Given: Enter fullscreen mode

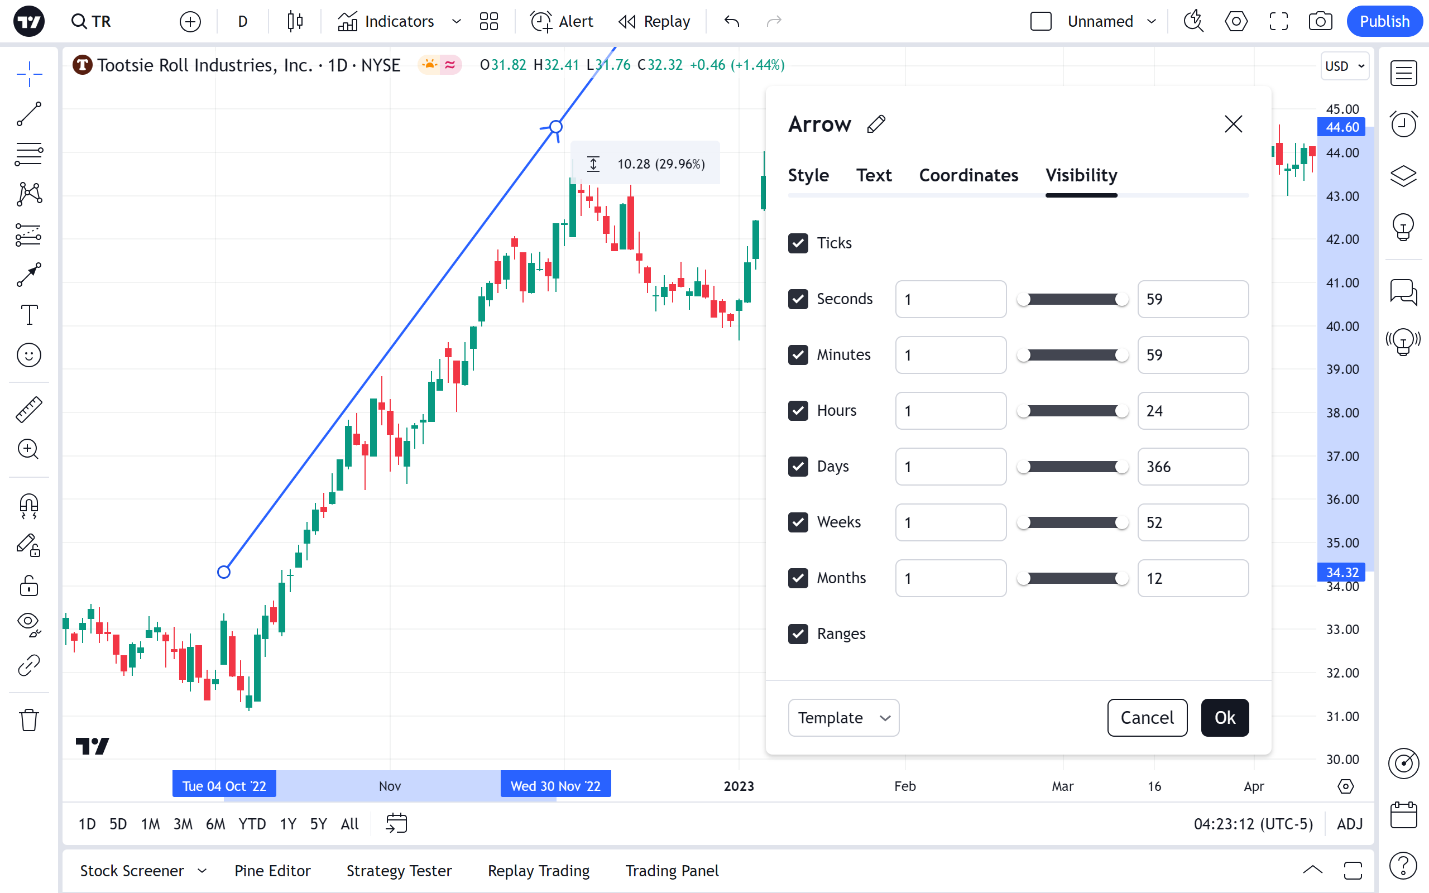Looking at the screenshot, I should tap(1279, 21).
